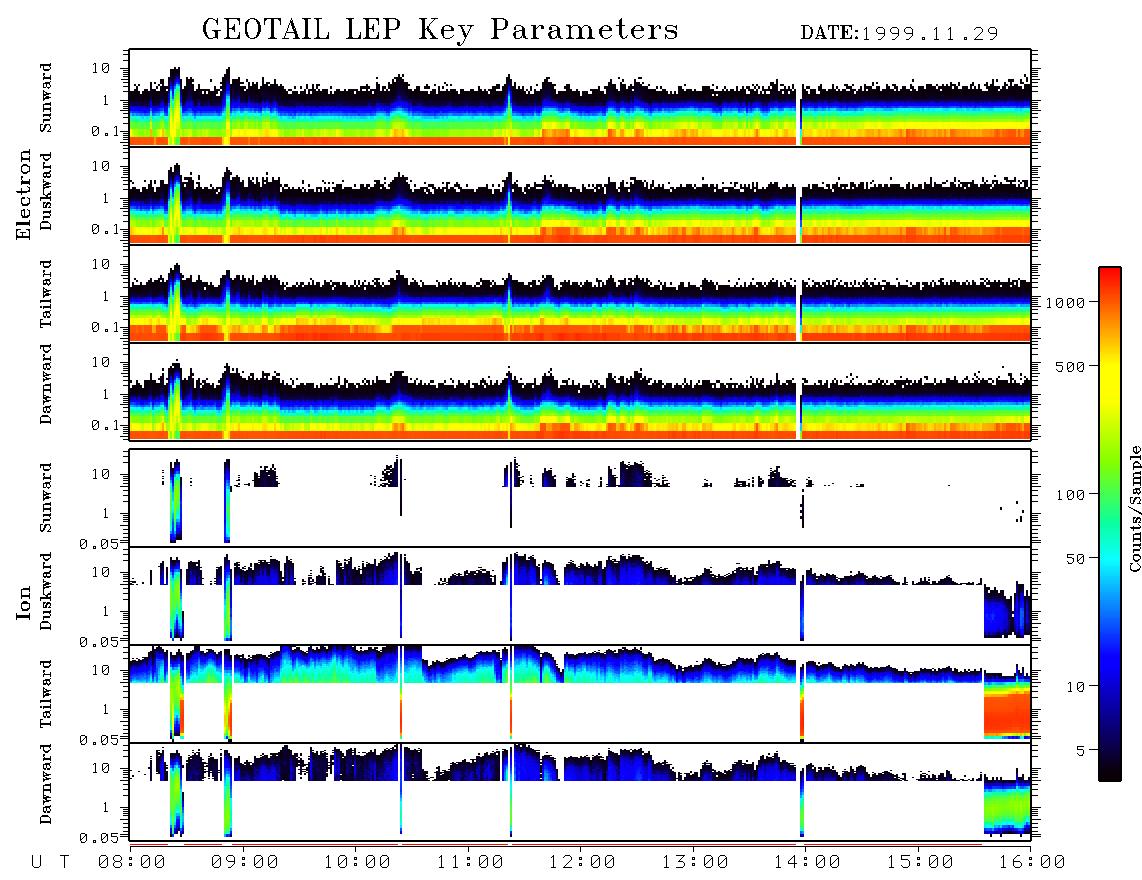Select the Electron Tailward spectrogram panel
This screenshot has height=880, width=1142.
pyautogui.click(x=580, y=294)
